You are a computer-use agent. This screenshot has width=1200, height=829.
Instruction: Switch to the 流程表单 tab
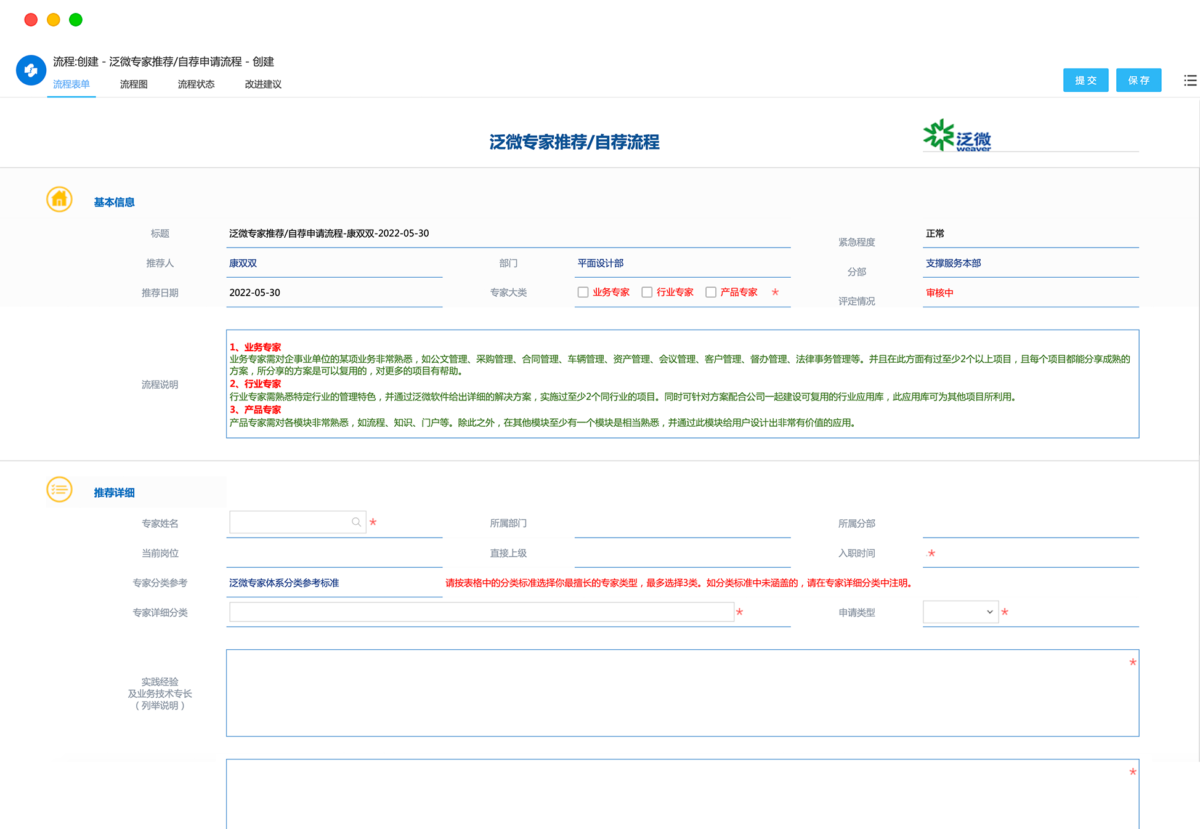[x=71, y=84]
